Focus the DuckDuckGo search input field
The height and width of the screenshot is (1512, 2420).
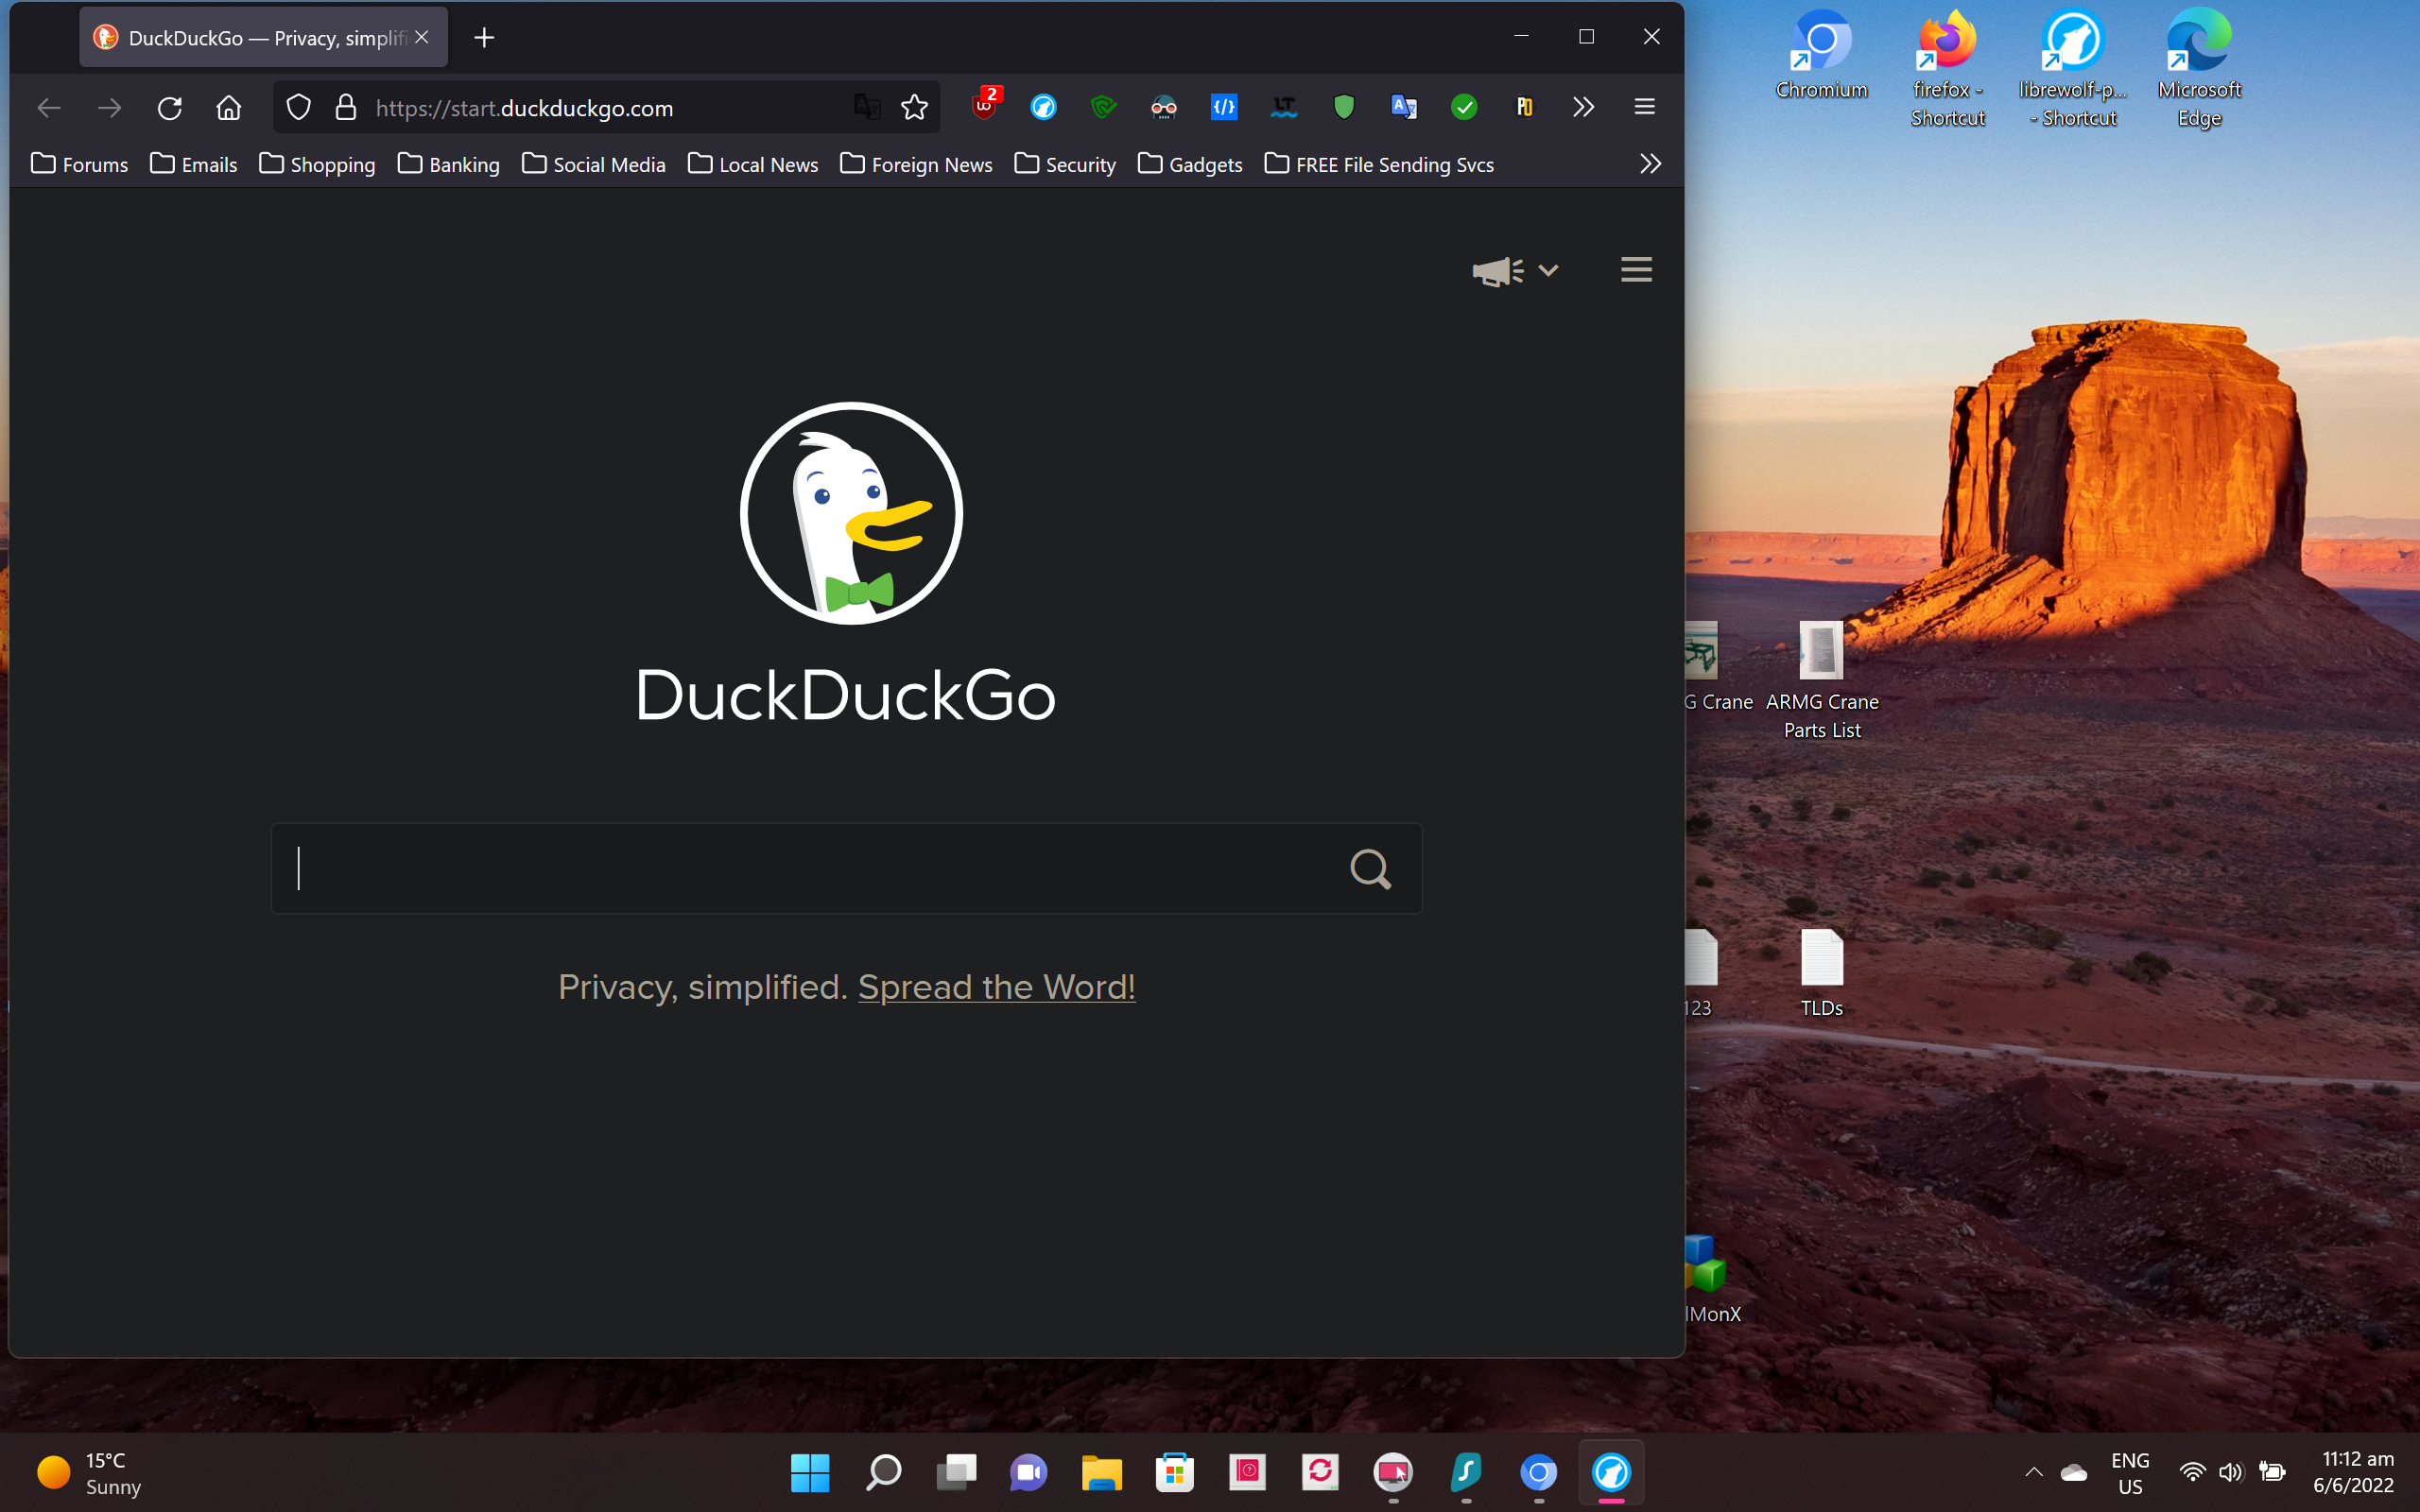tap(800, 869)
